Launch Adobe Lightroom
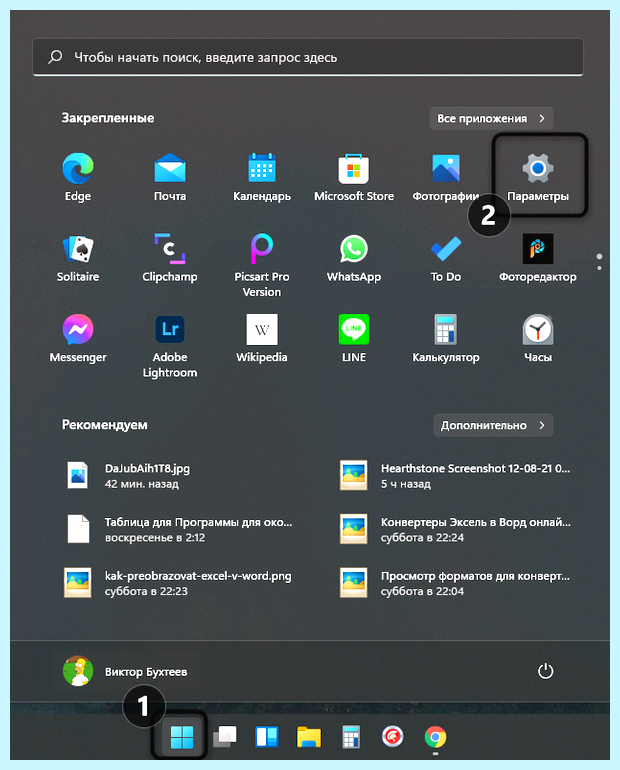 170,346
